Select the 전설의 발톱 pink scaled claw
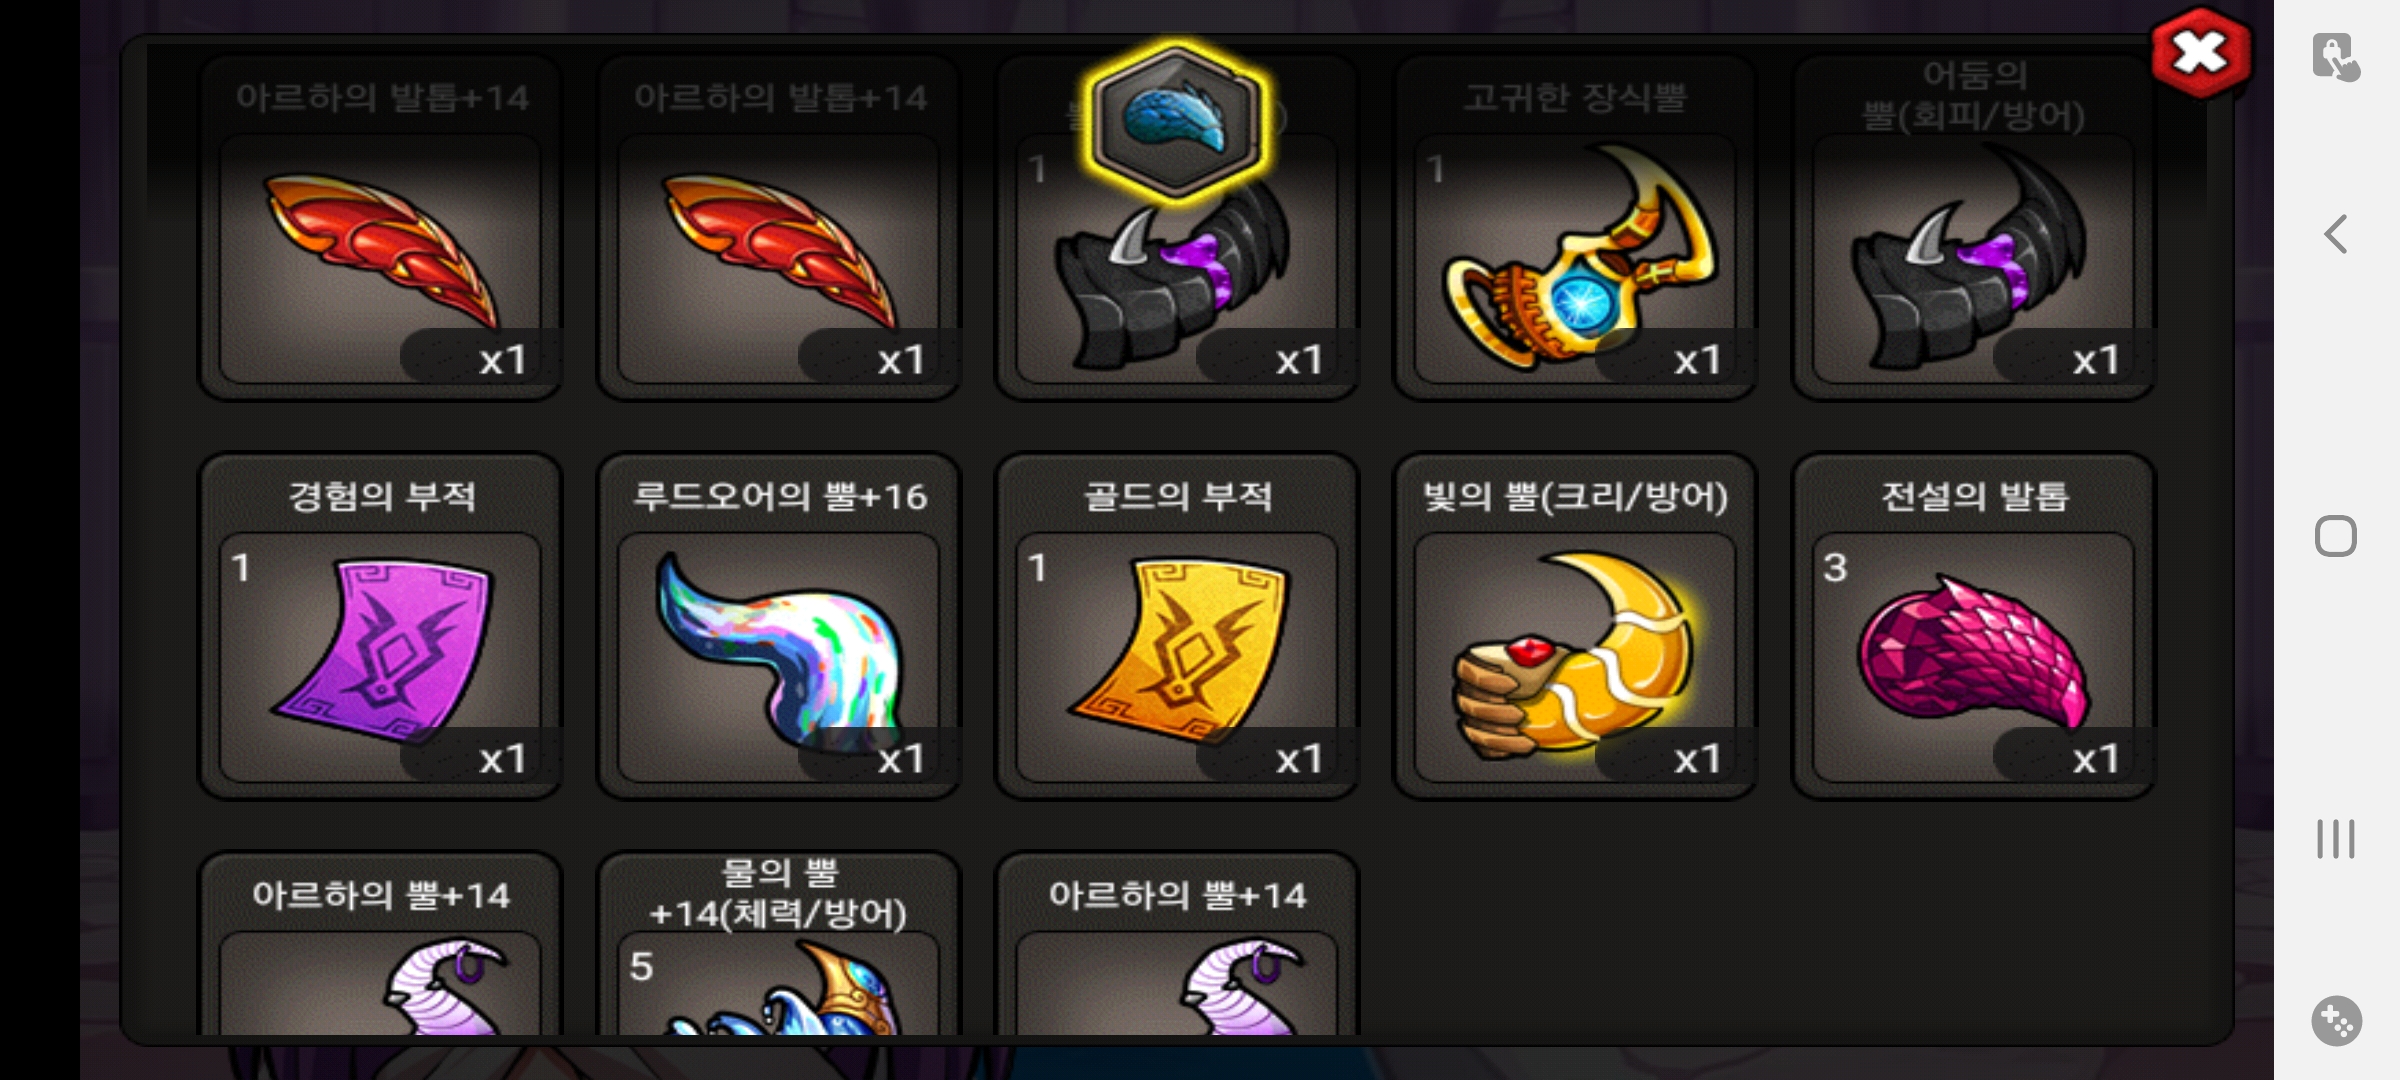Viewport: 2400px width, 1080px height. click(1973, 626)
